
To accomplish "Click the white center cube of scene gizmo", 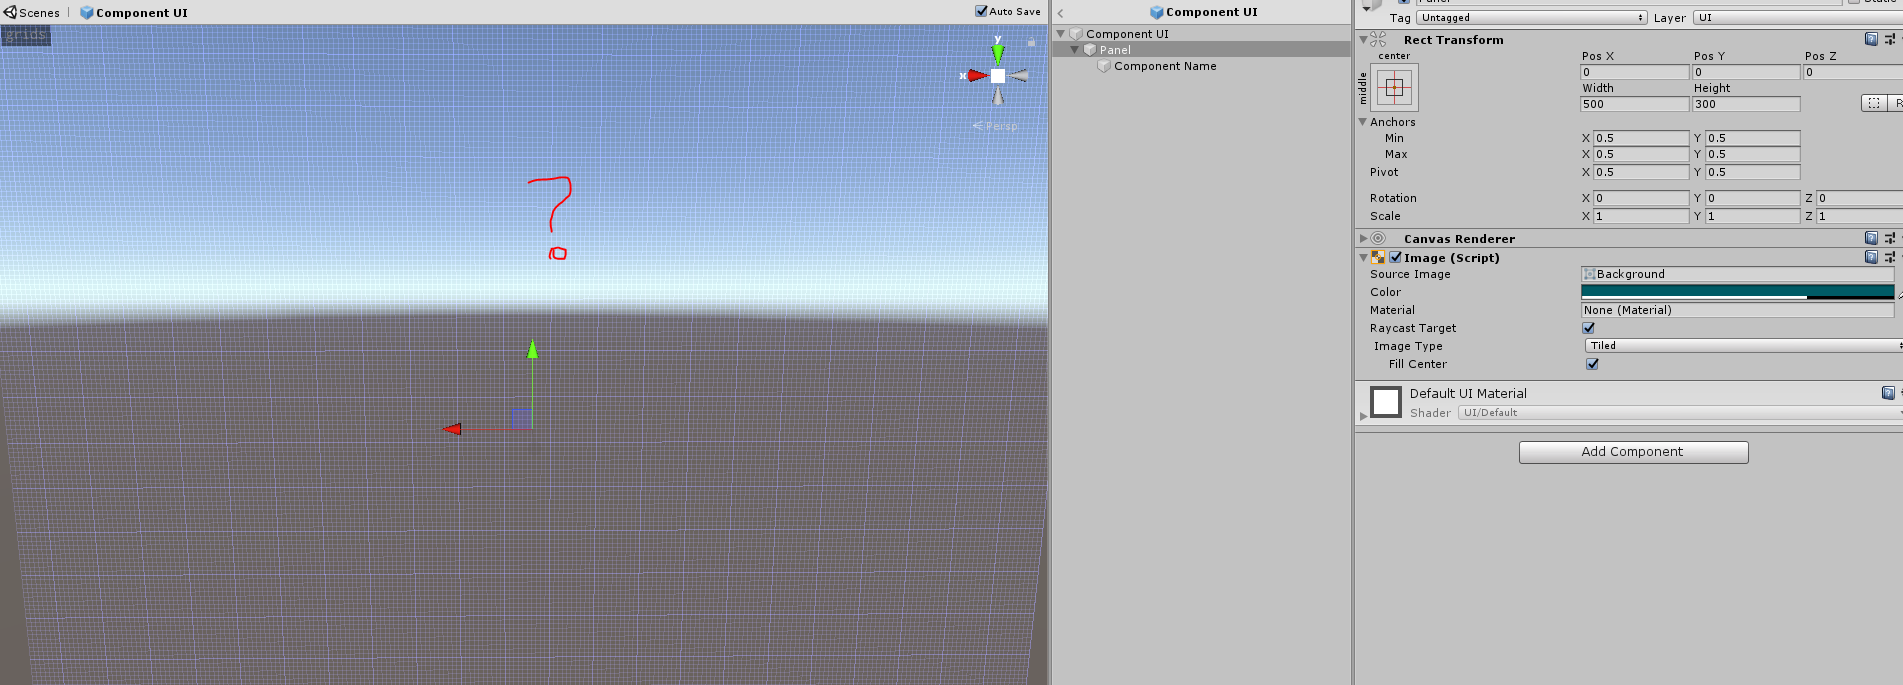I will 998,76.
